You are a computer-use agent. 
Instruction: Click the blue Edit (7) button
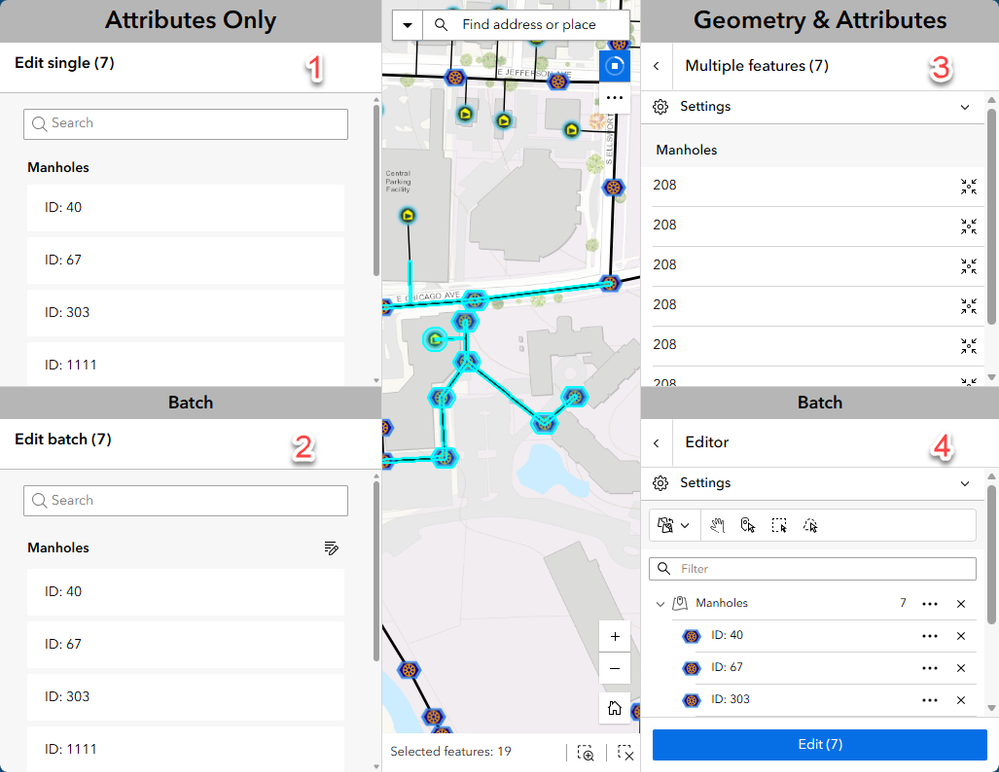(820, 745)
